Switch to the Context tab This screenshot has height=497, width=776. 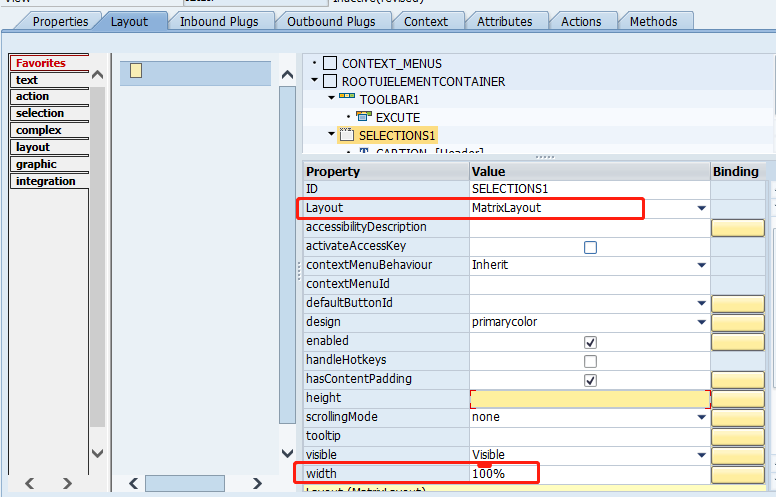pos(426,21)
